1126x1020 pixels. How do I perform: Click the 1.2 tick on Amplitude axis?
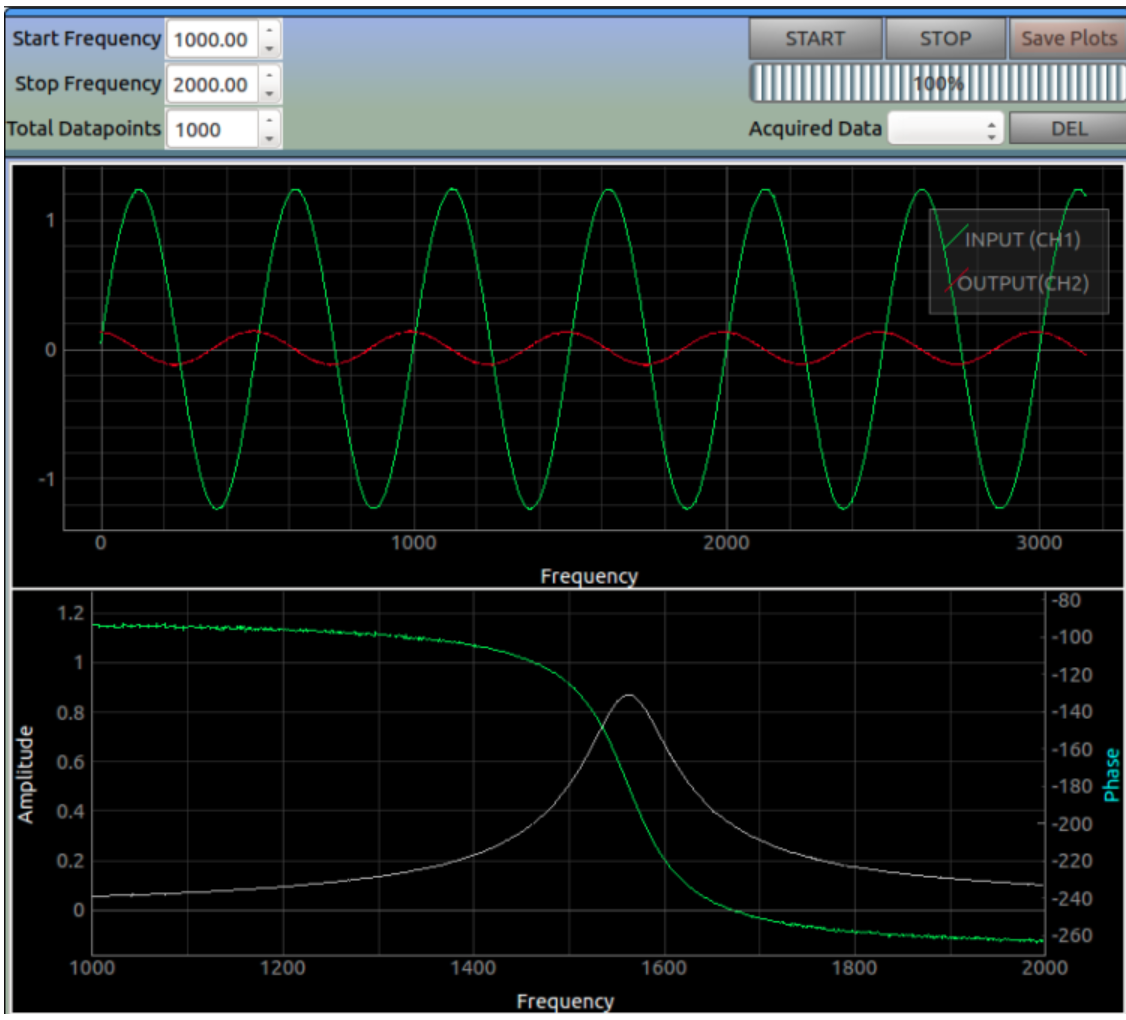[70, 613]
